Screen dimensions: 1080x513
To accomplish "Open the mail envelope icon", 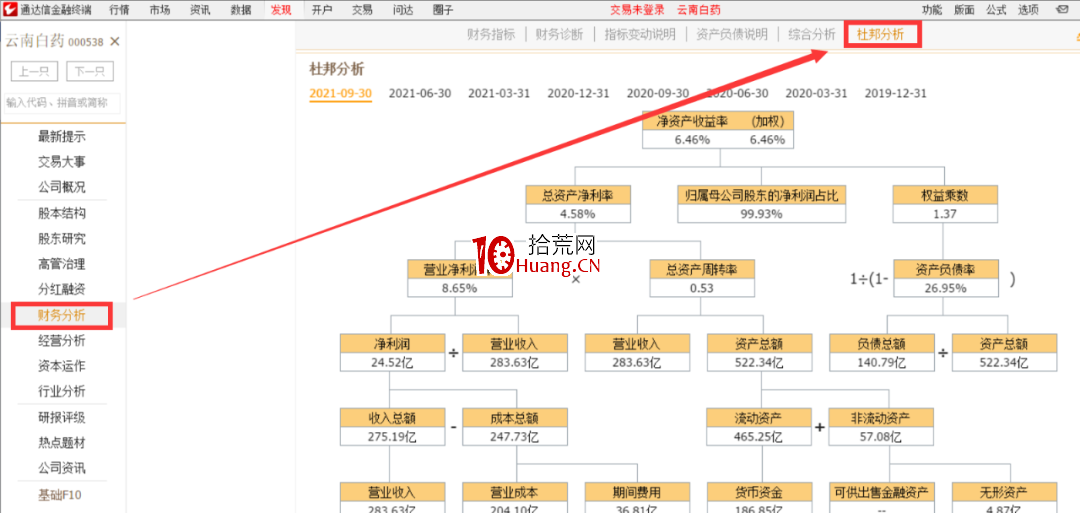I will pyautogui.click(x=1060, y=10).
